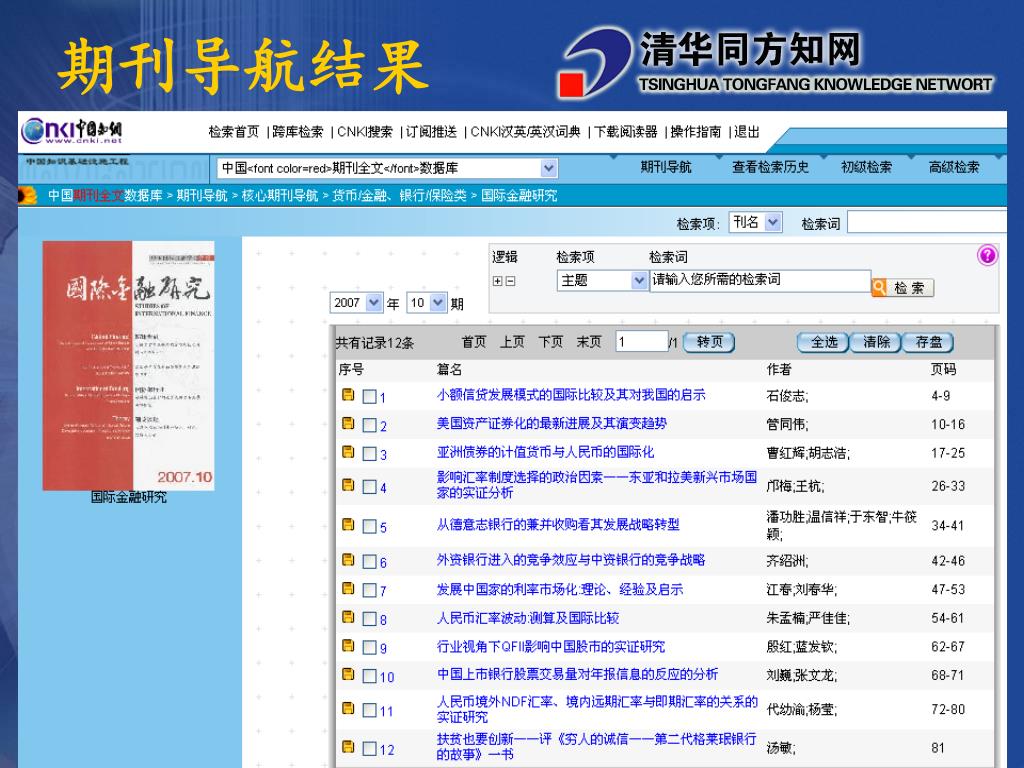Tick checkbox for record 10

[x=370, y=676]
